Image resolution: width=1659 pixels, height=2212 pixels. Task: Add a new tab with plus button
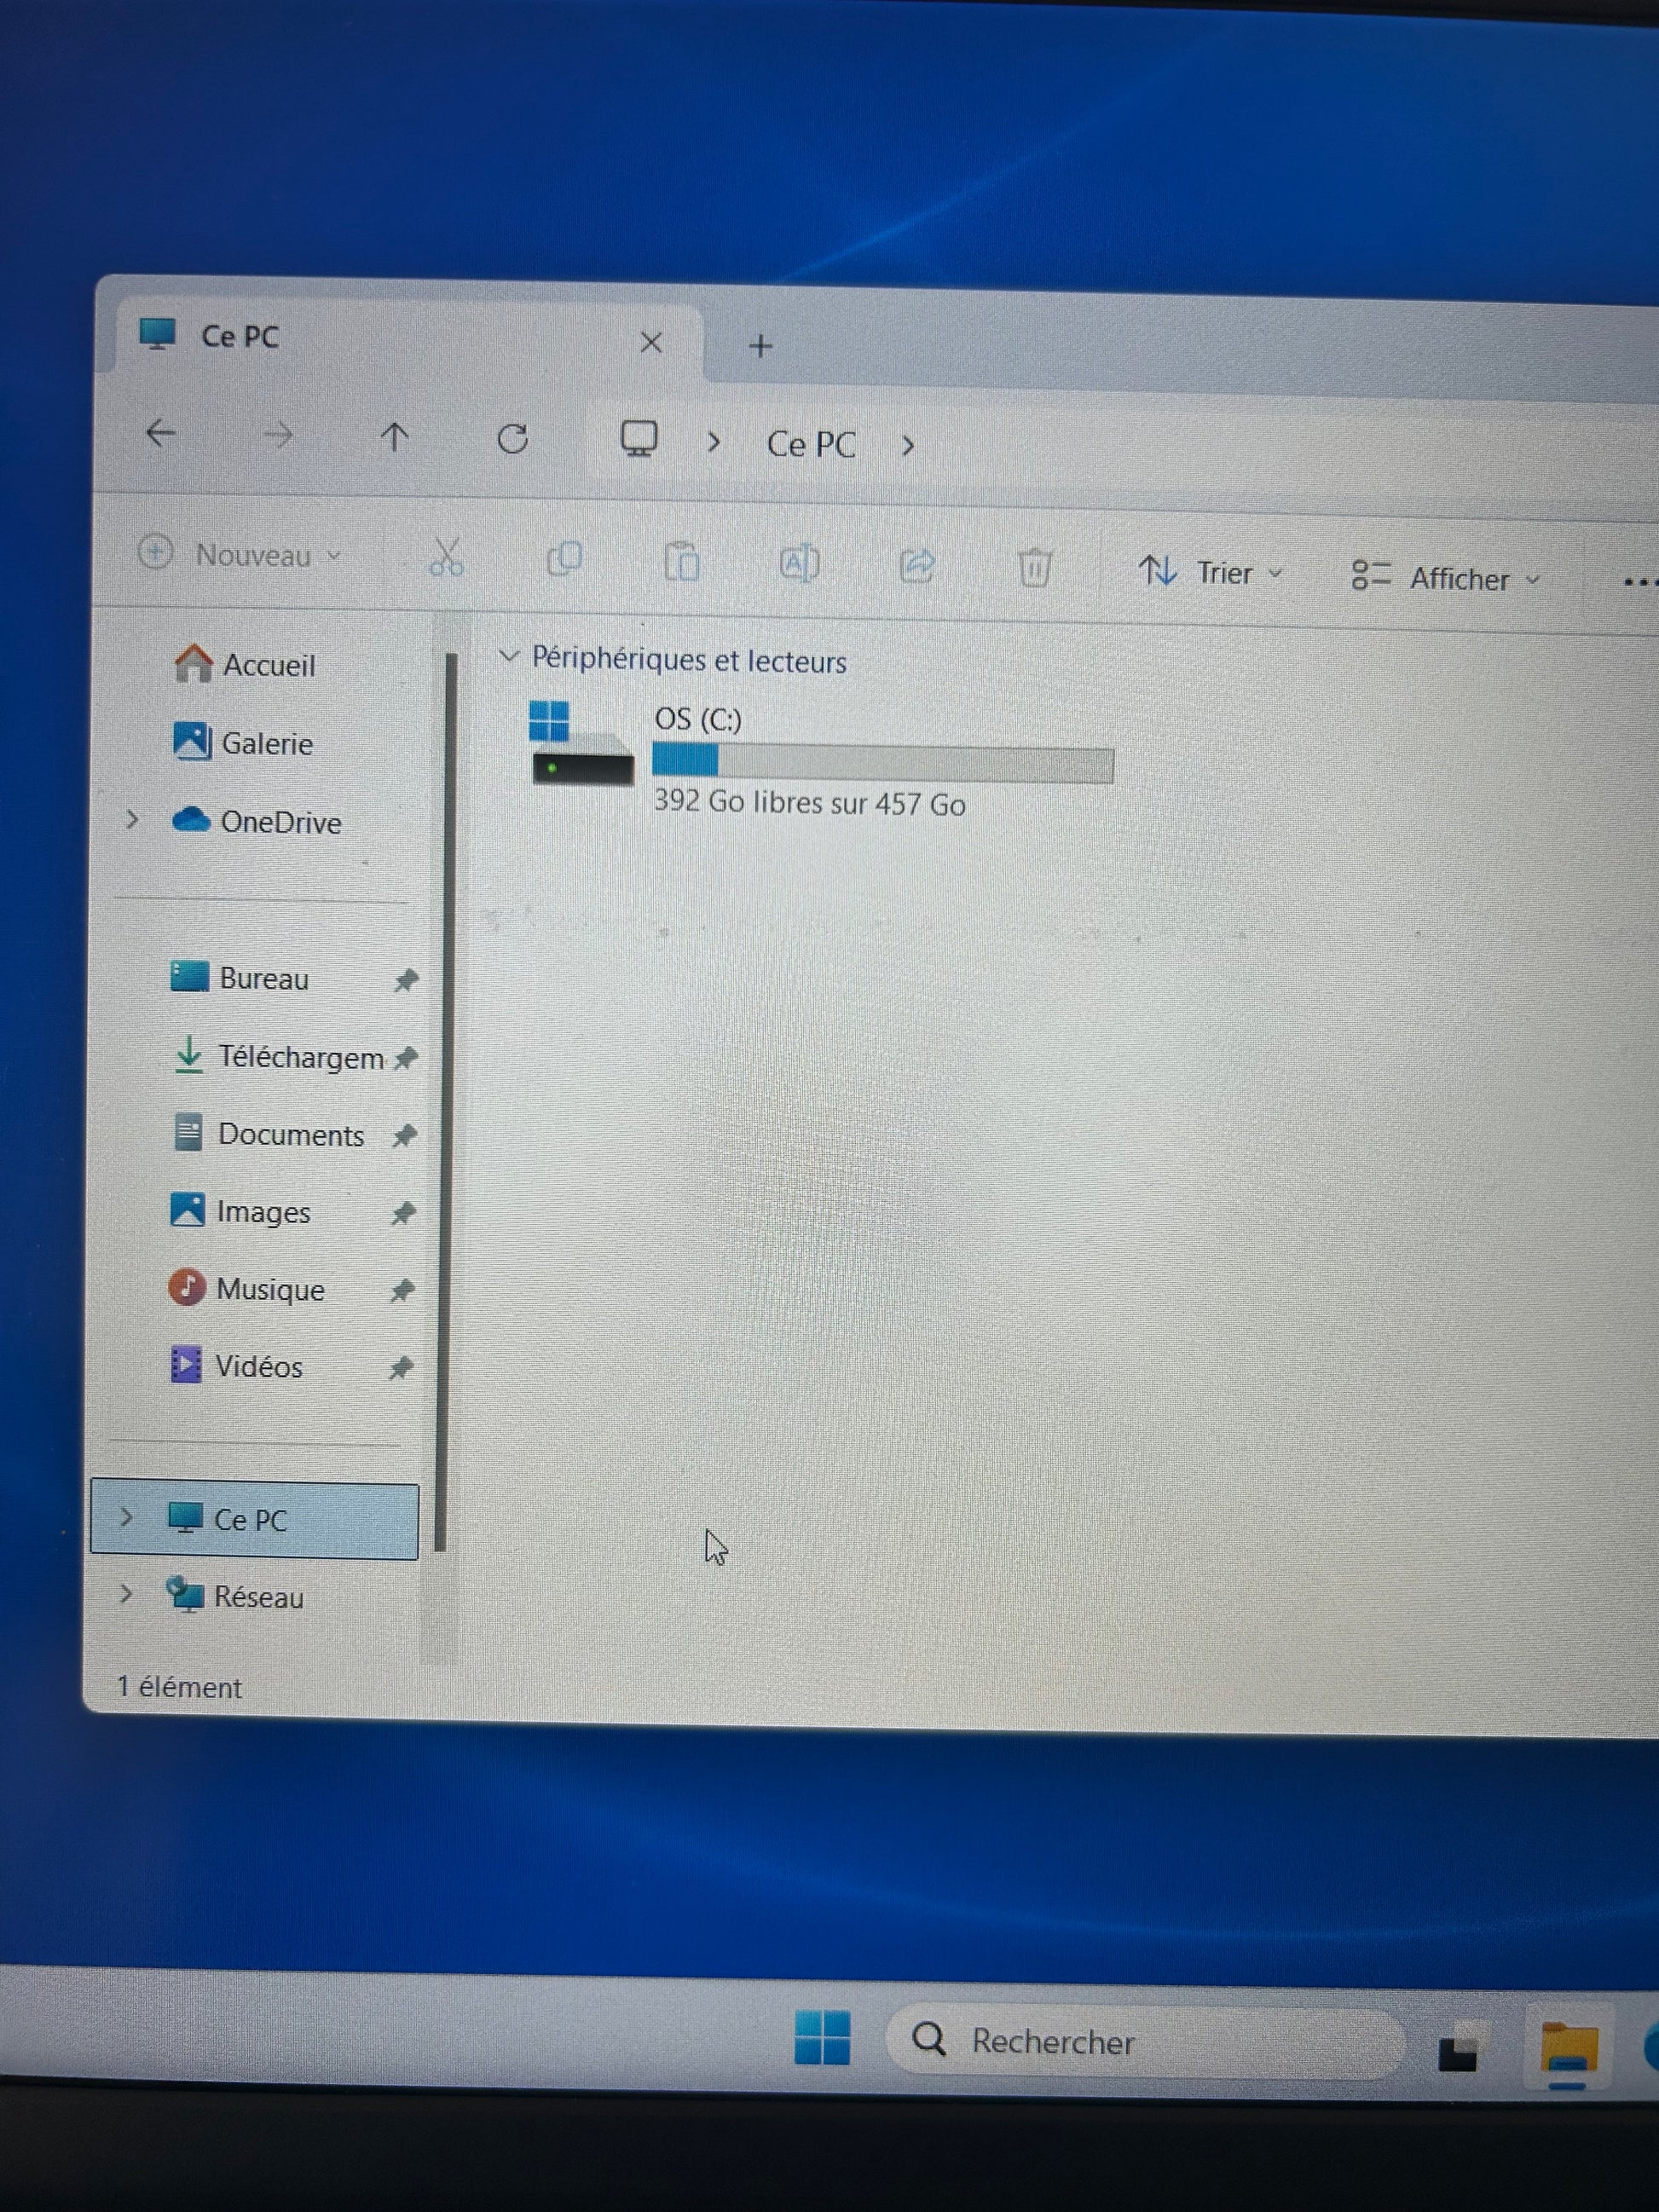(760, 346)
